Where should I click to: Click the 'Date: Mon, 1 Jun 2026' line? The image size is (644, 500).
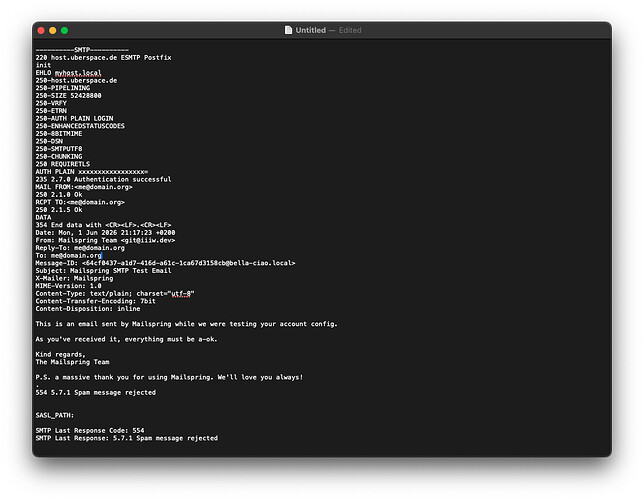pos(106,232)
